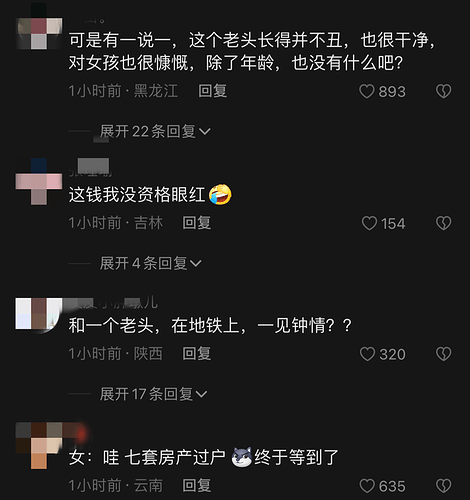Dislike the 黑龙江 comment via broken heart
Screen dimensions: 470x500
(x=443, y=91)
